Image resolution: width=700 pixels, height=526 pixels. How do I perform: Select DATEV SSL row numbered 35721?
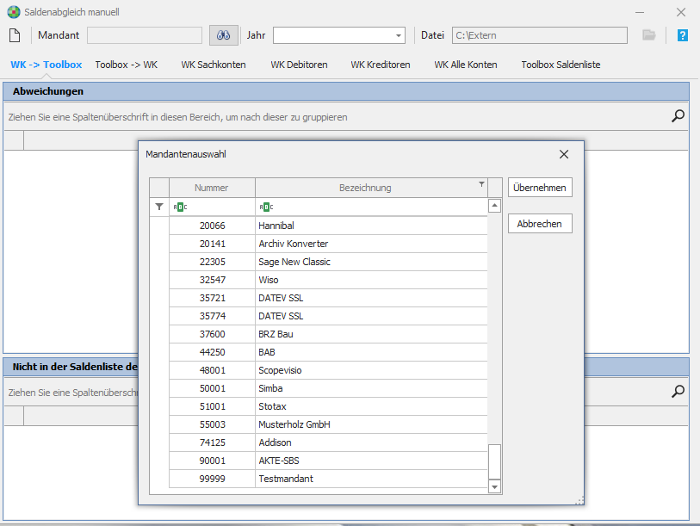click(x=328, y=298)
